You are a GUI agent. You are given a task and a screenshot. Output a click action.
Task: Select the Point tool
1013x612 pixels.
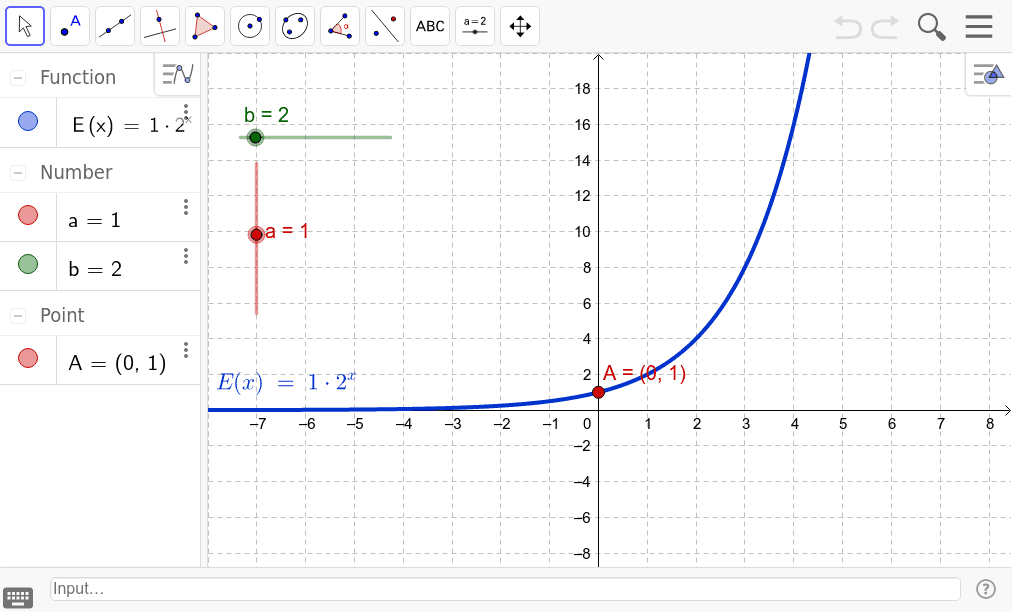(x=70, y=26)
